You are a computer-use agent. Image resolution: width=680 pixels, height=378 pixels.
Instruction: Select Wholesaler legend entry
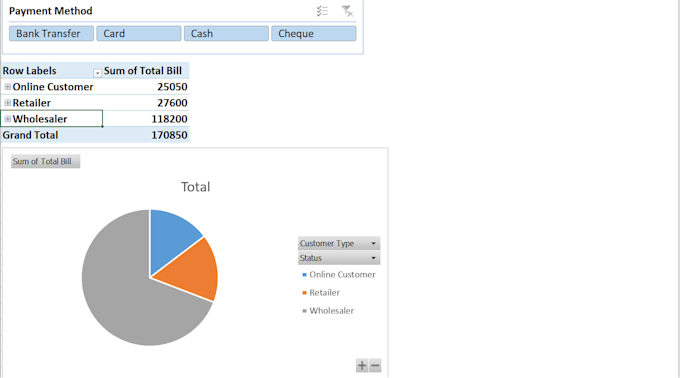(x=328, y=311)
